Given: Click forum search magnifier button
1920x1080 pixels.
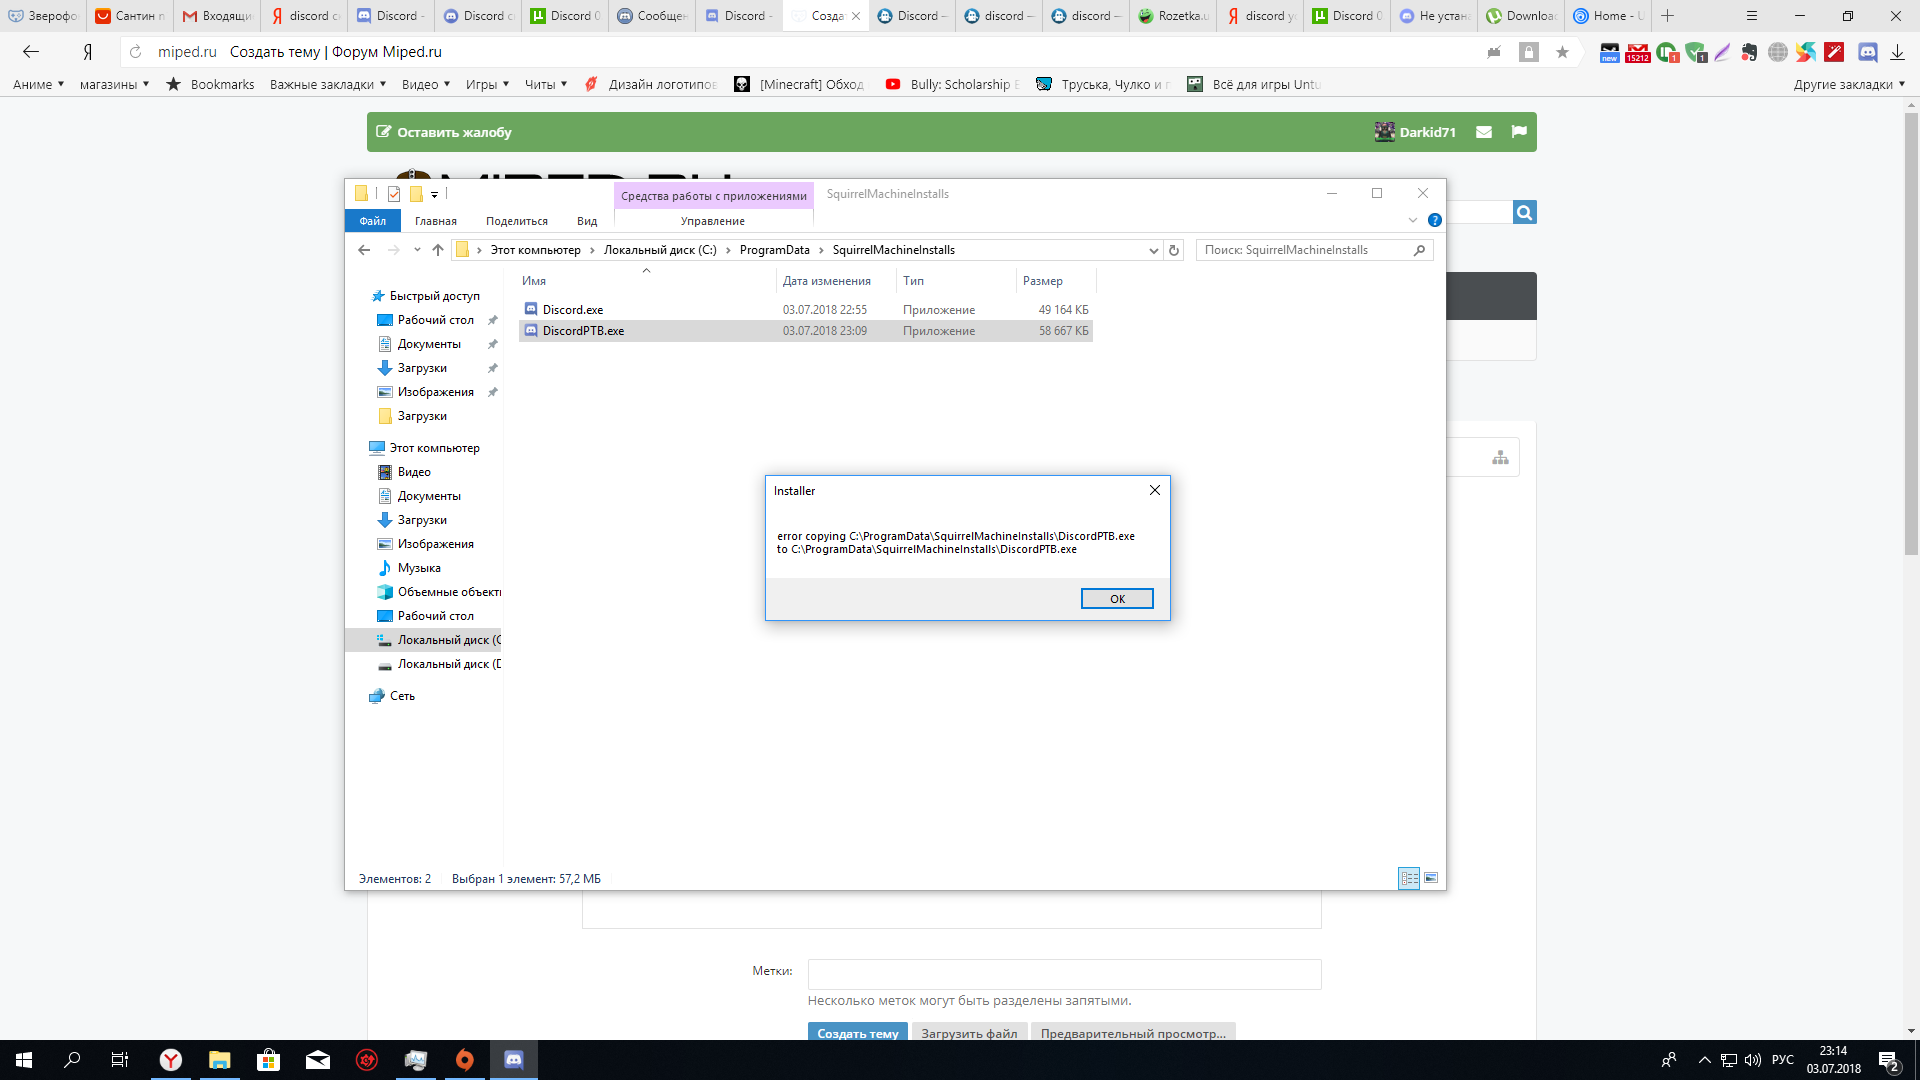Looking at the screenshot, I should 1525,212.
